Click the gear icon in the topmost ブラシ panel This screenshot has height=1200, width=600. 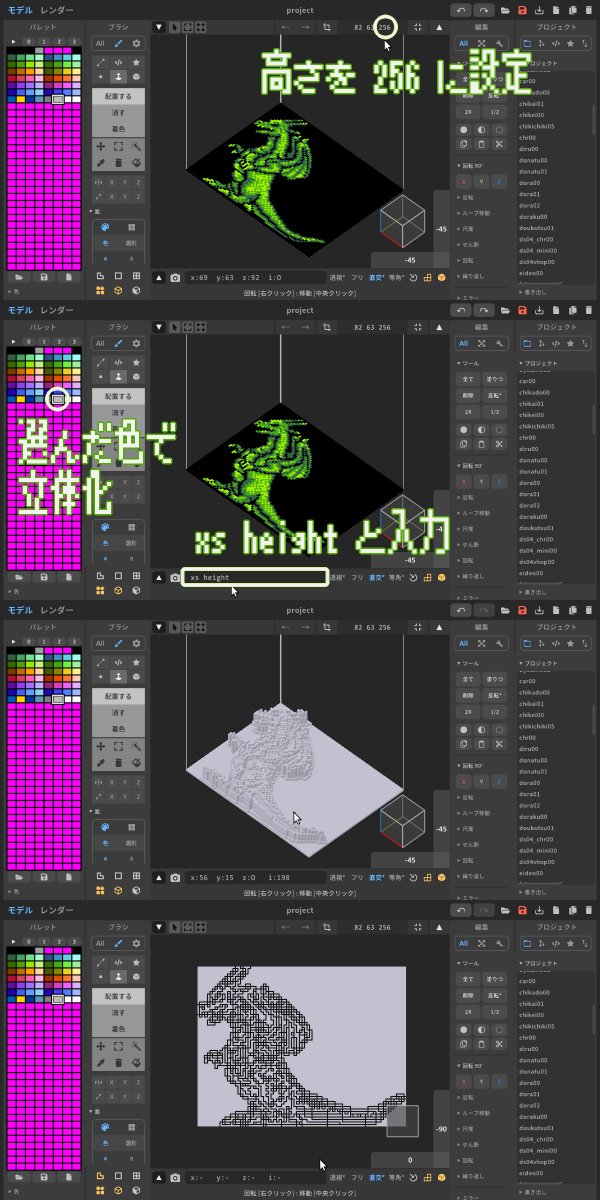137,44
